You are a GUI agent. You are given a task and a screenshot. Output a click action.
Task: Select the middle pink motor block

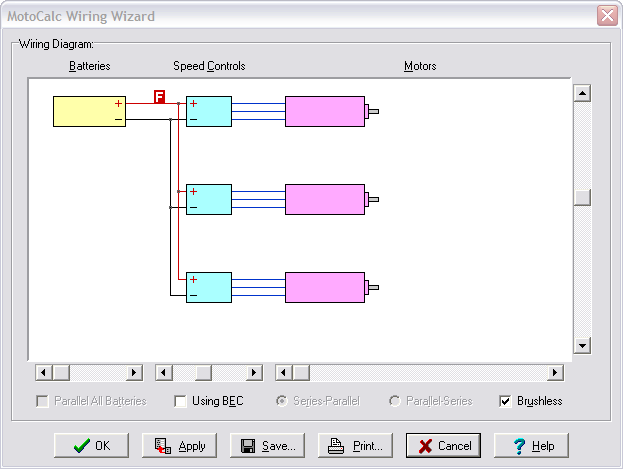tap(325, 200)
